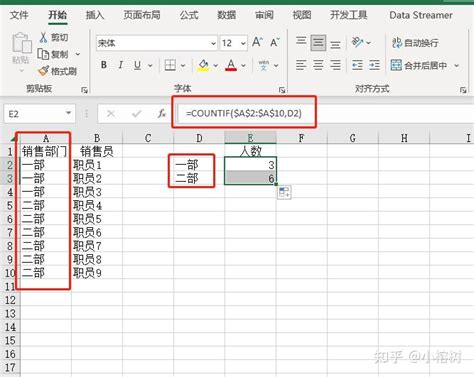Decrease font size with smaller A
The width and height of the screenshot is (474, 377).
pos(274,42)
